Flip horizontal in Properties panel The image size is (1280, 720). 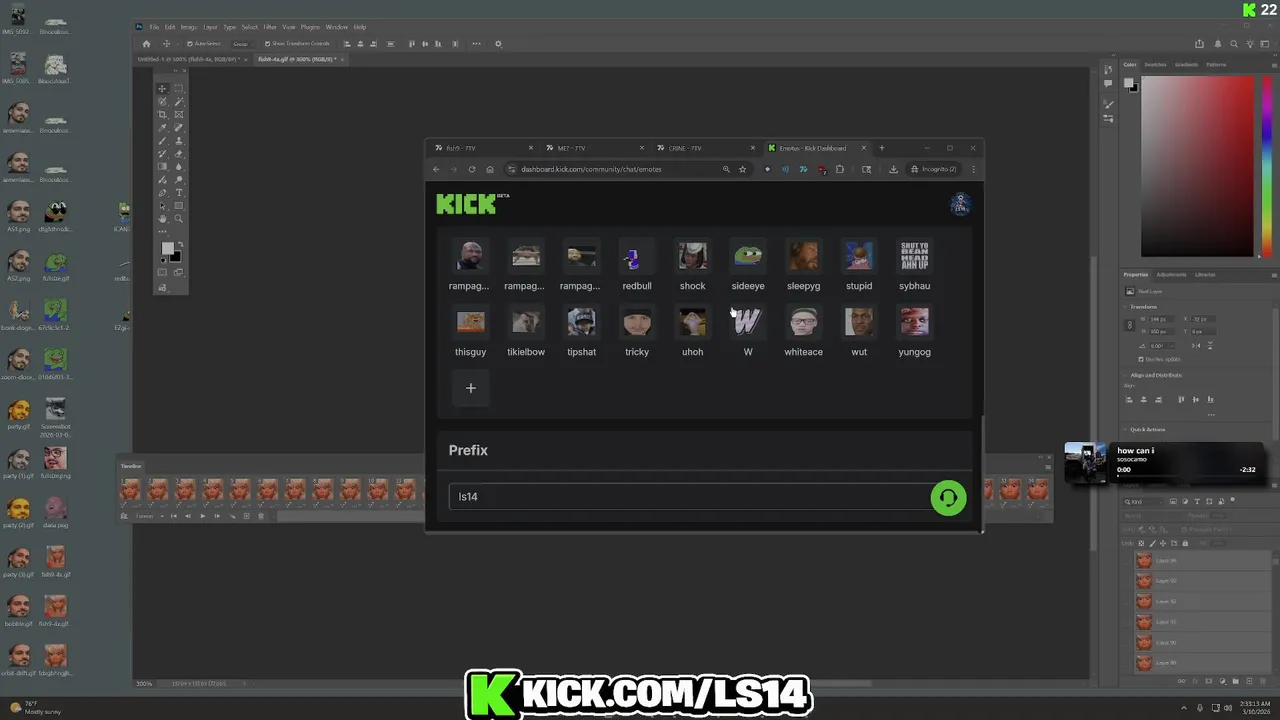pos(1196,346)
